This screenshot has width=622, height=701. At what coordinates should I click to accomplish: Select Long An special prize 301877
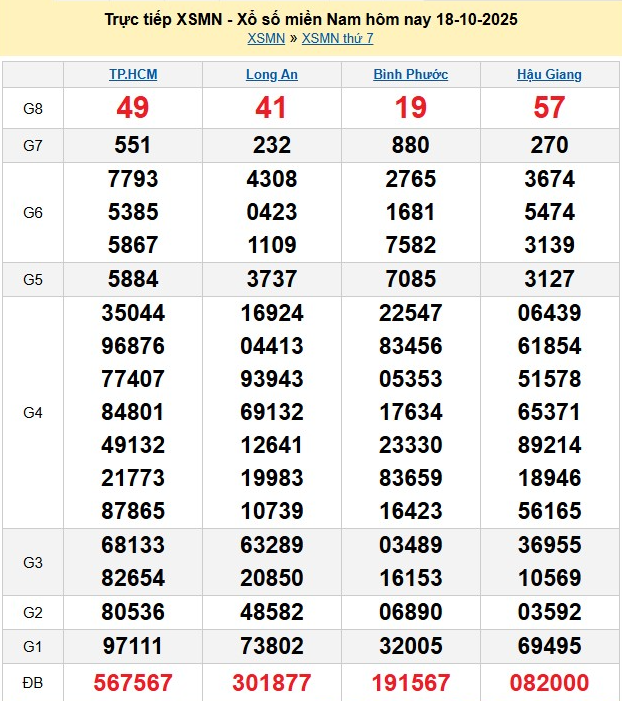[x=272, y=683]
